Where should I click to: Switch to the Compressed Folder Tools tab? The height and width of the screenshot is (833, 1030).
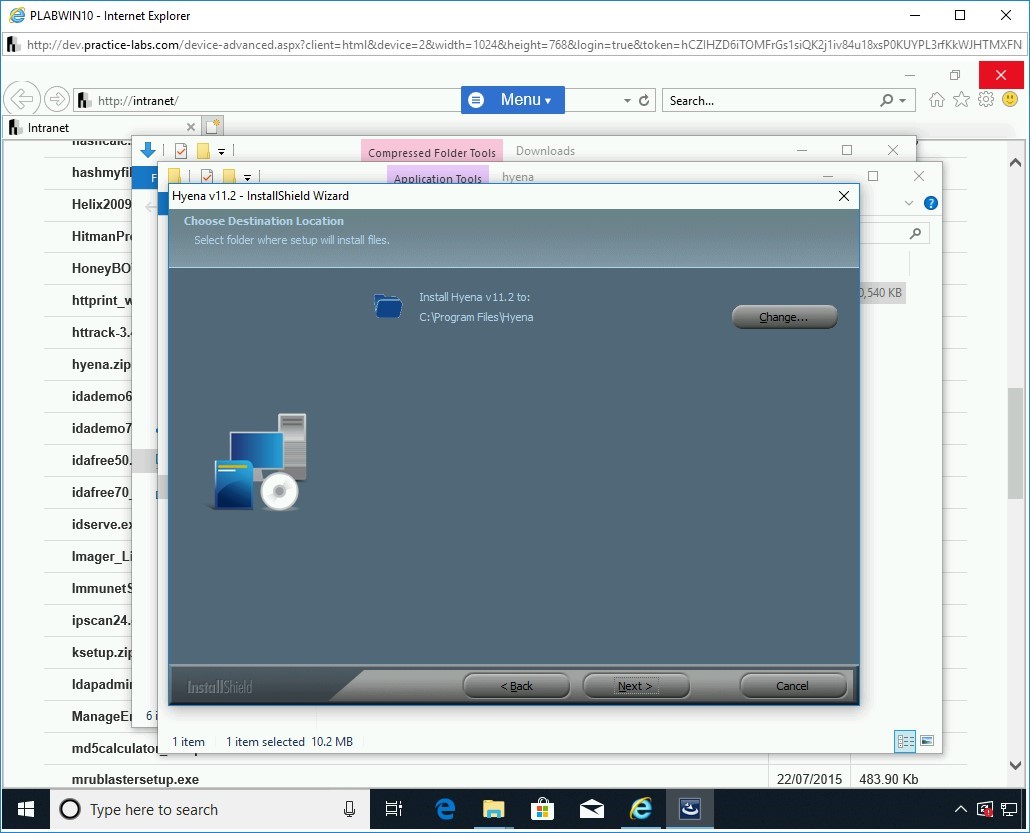[432, 152]
